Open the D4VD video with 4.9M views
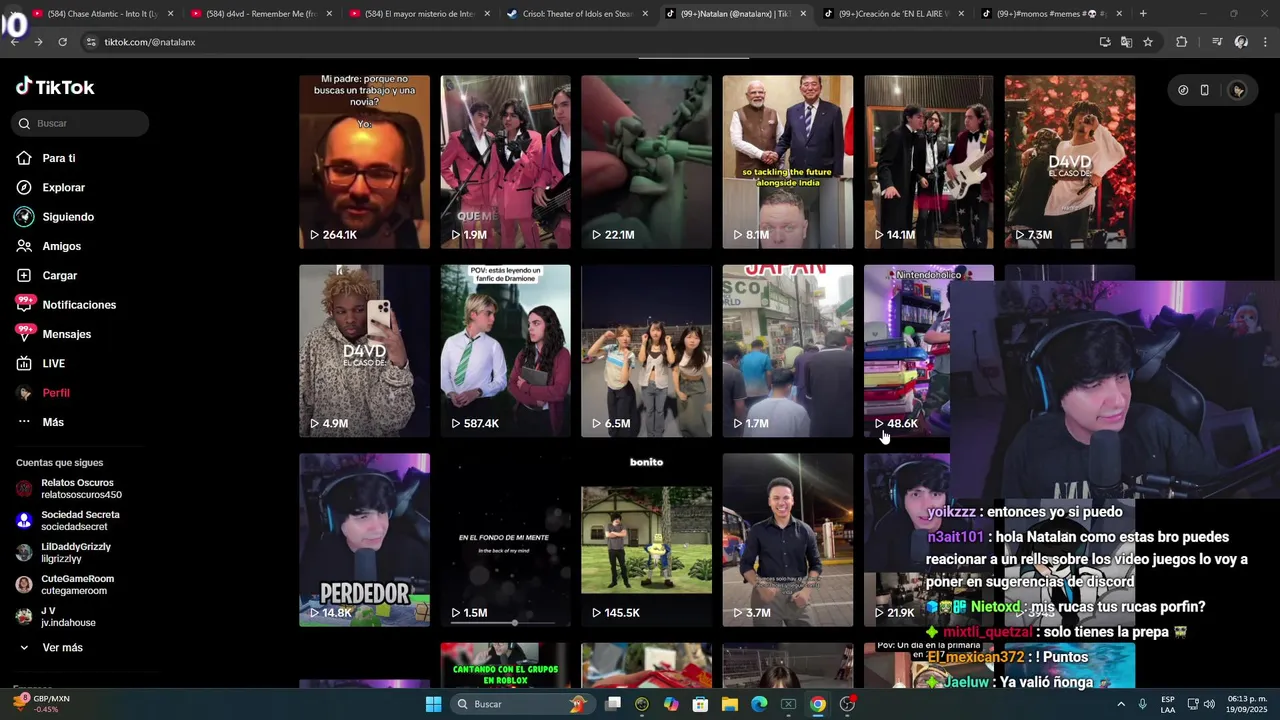Screen dimensions: 1280x720 [x=364, y=350]
